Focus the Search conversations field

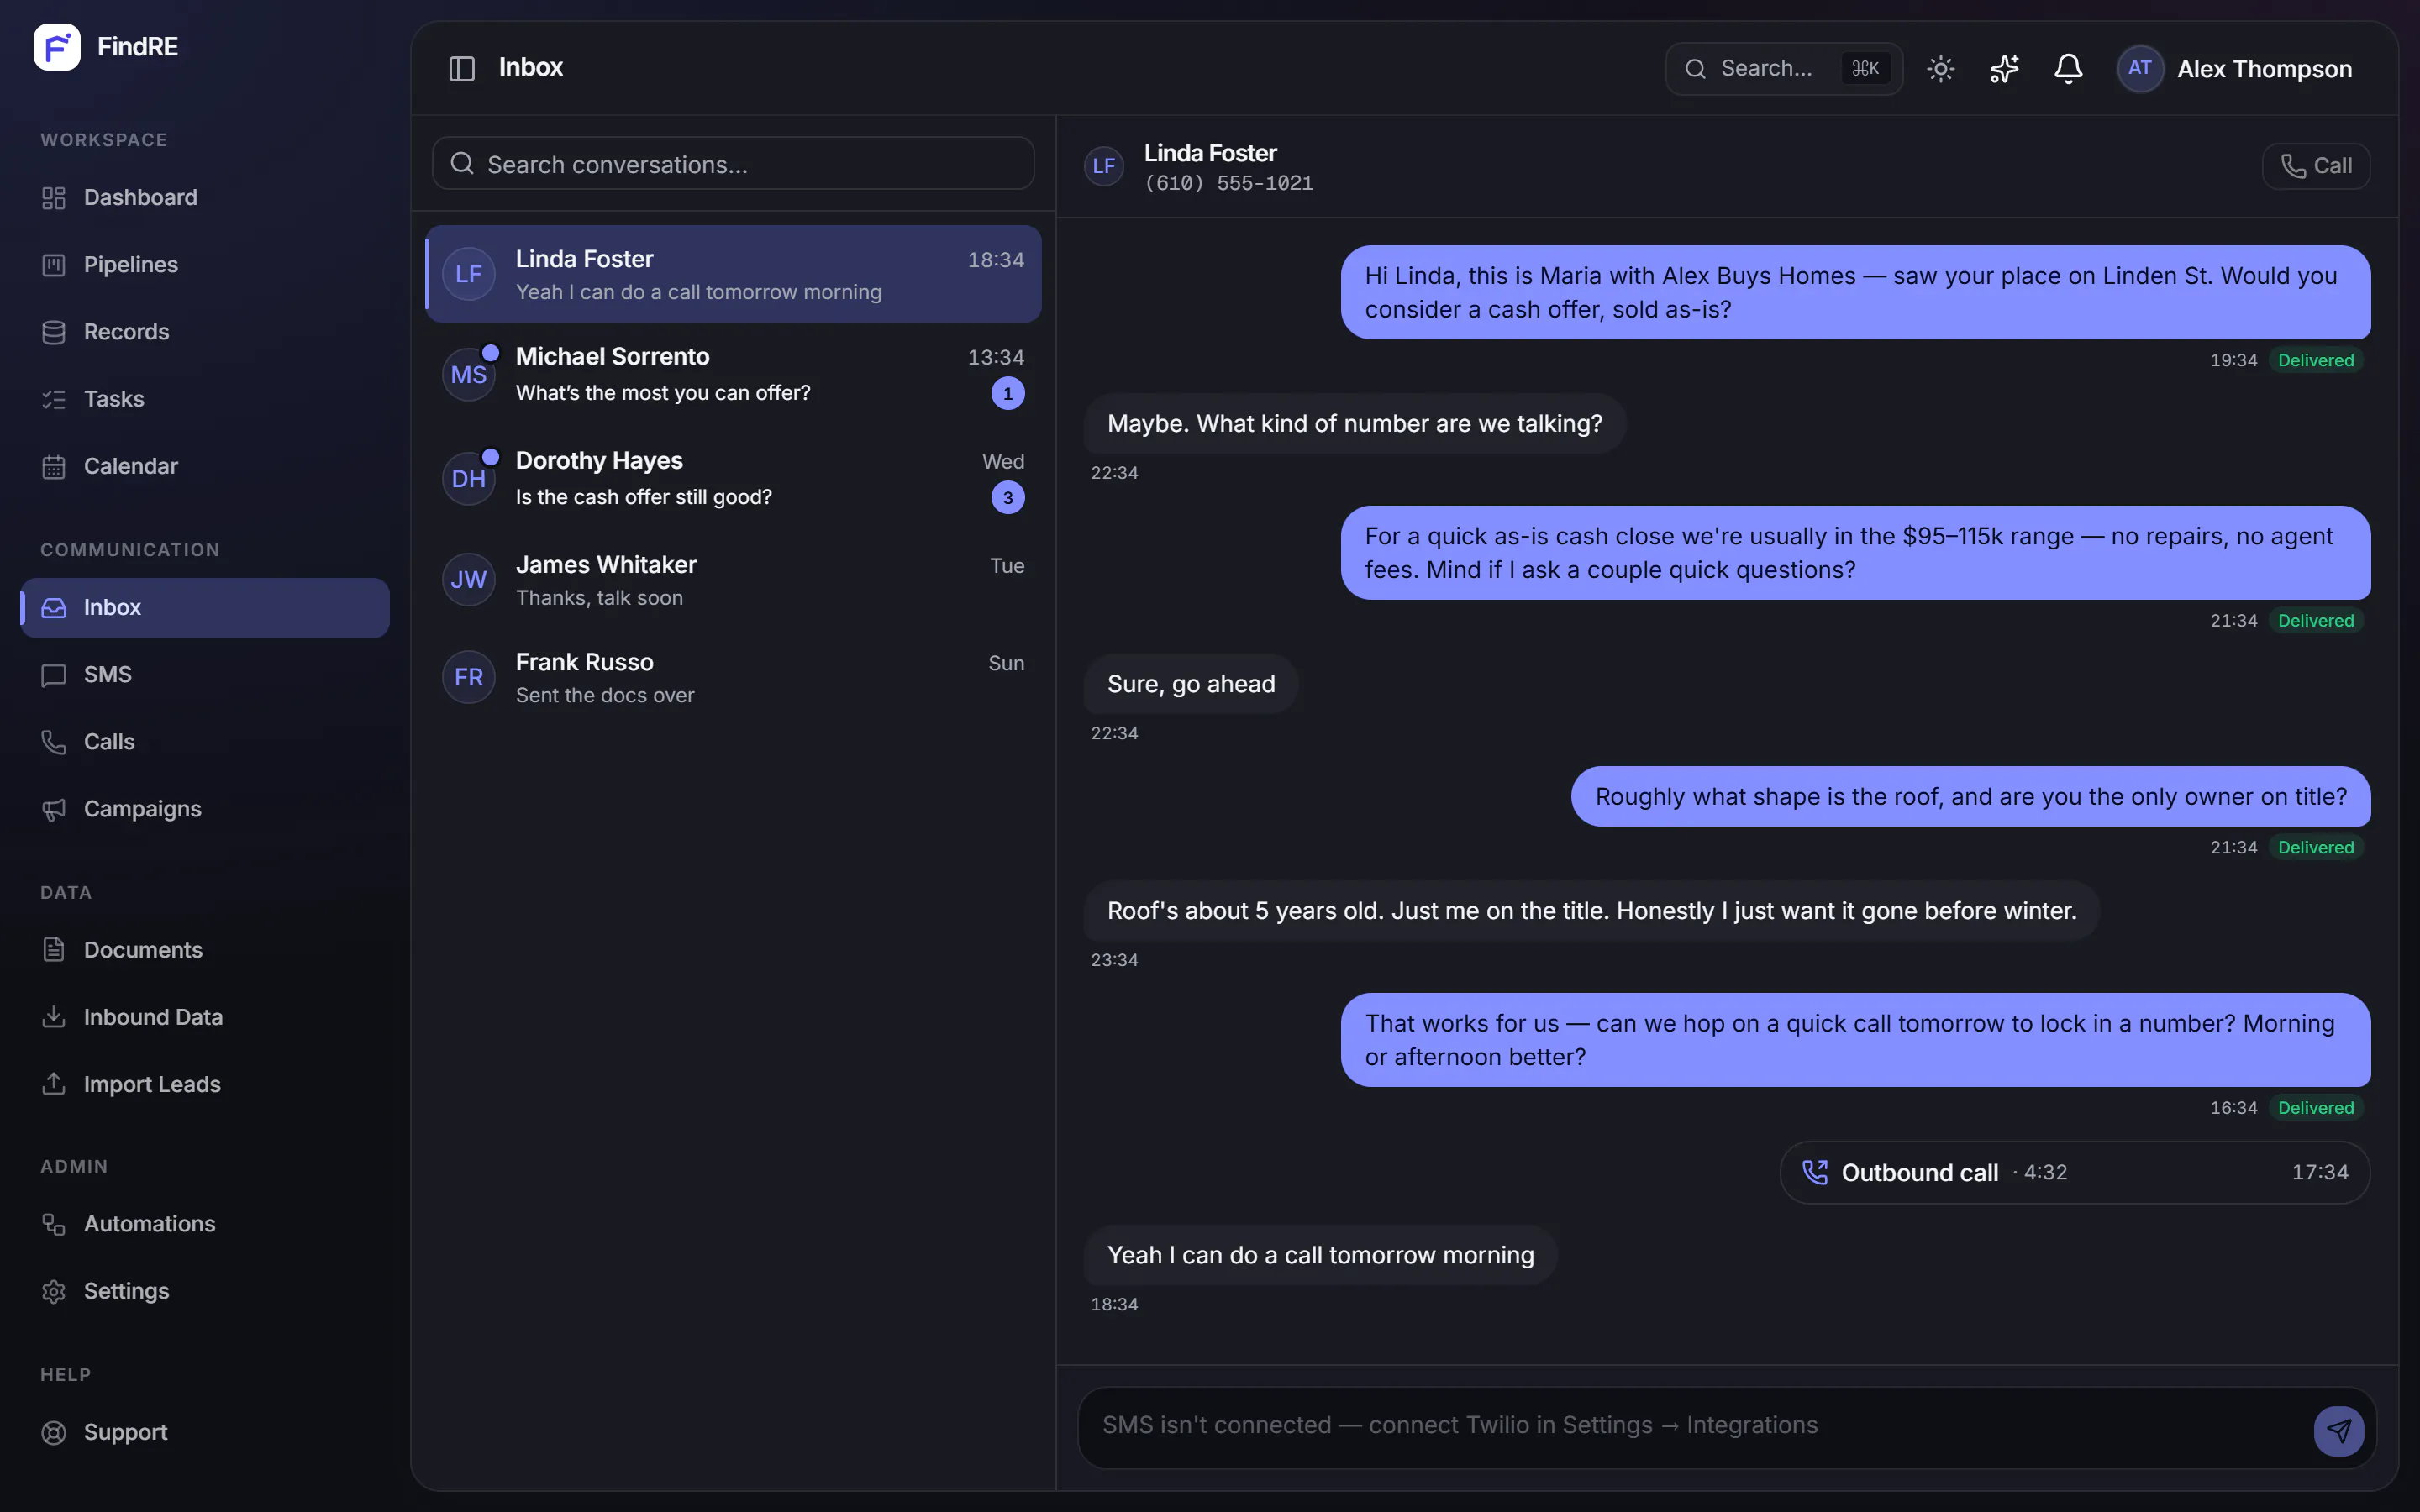click(x=733, y=163)
